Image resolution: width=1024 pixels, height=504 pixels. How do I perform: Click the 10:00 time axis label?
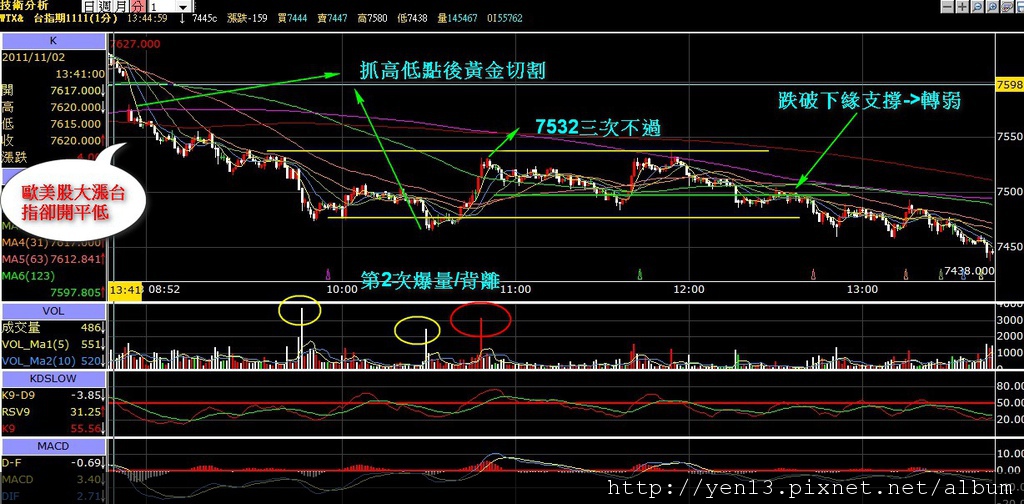[342, 289]
